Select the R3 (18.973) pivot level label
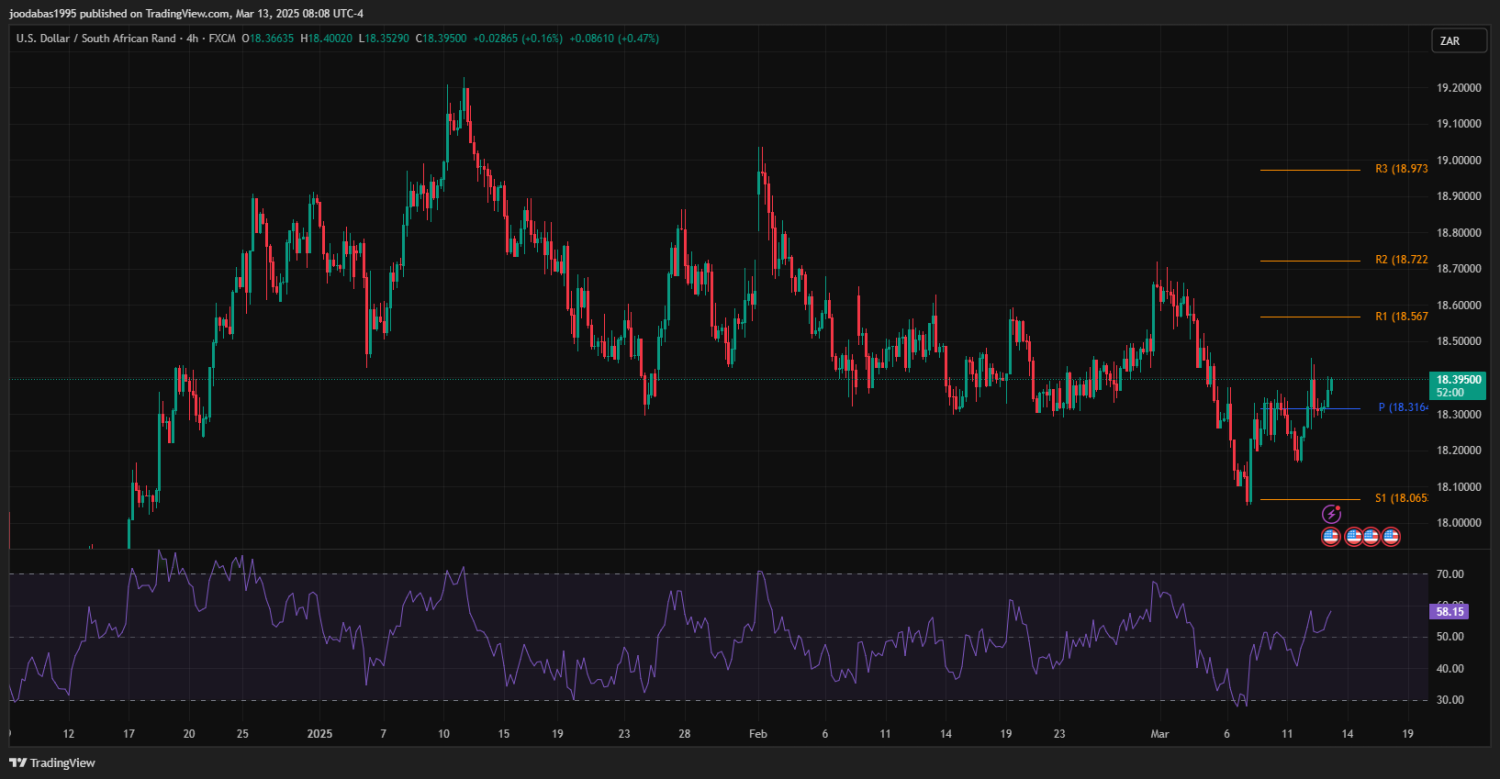 (1400, 169)
